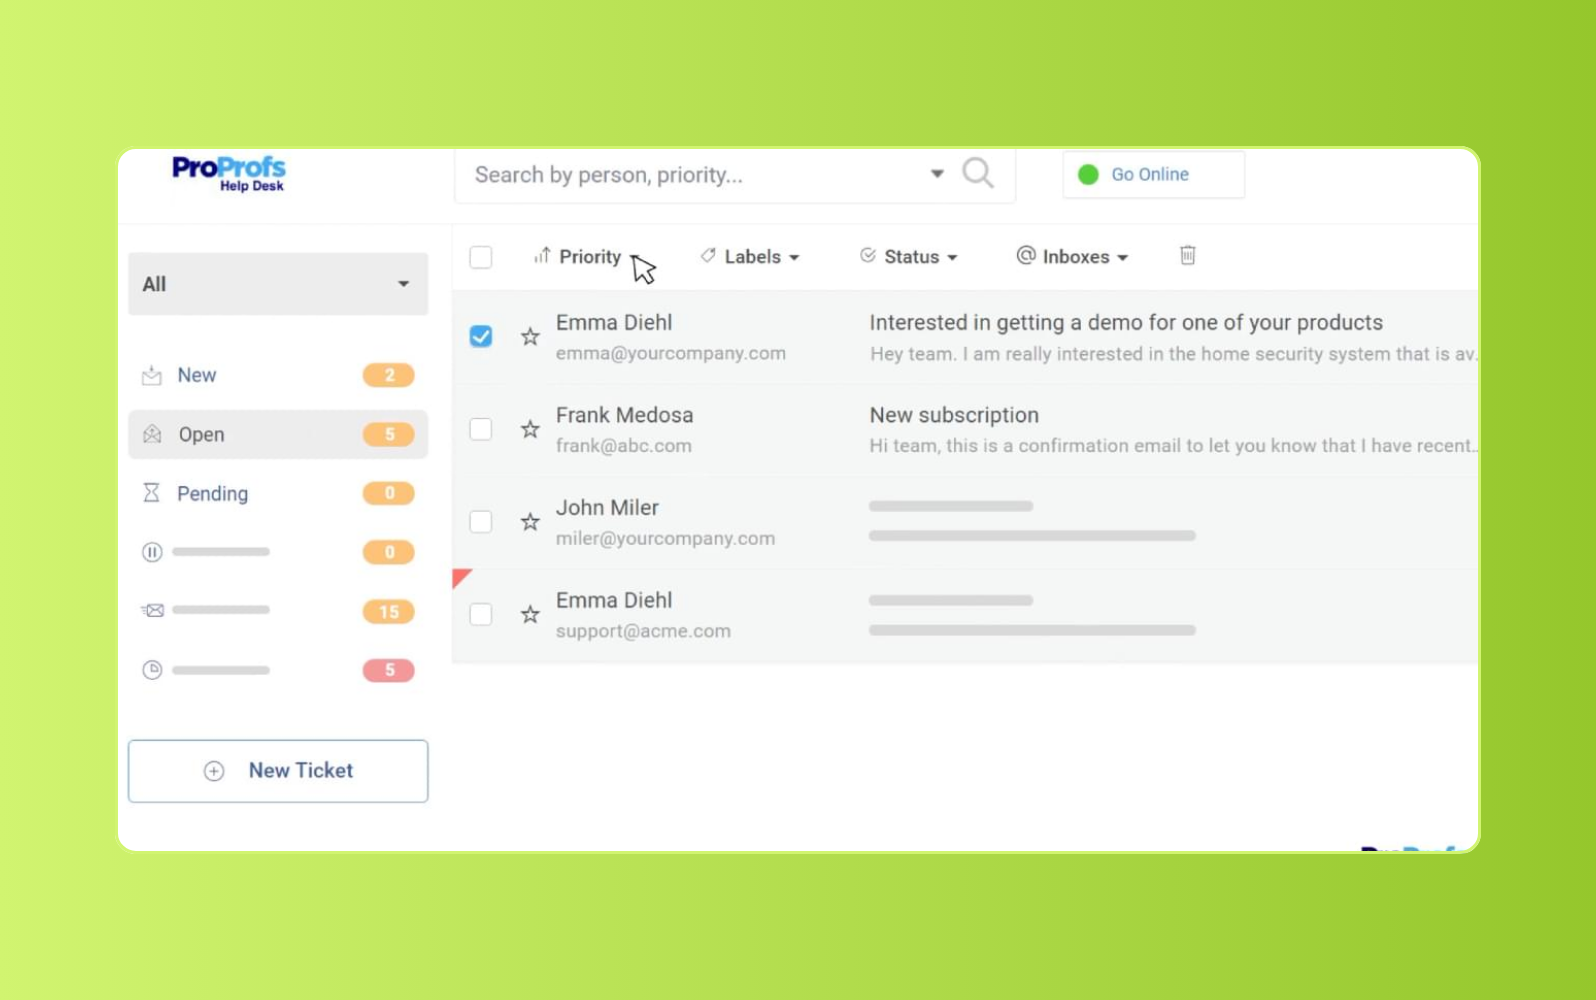Viewport: 1596px width, 1000px height.
Task: Open the Labels dropdown
Action: coord(750,257)
